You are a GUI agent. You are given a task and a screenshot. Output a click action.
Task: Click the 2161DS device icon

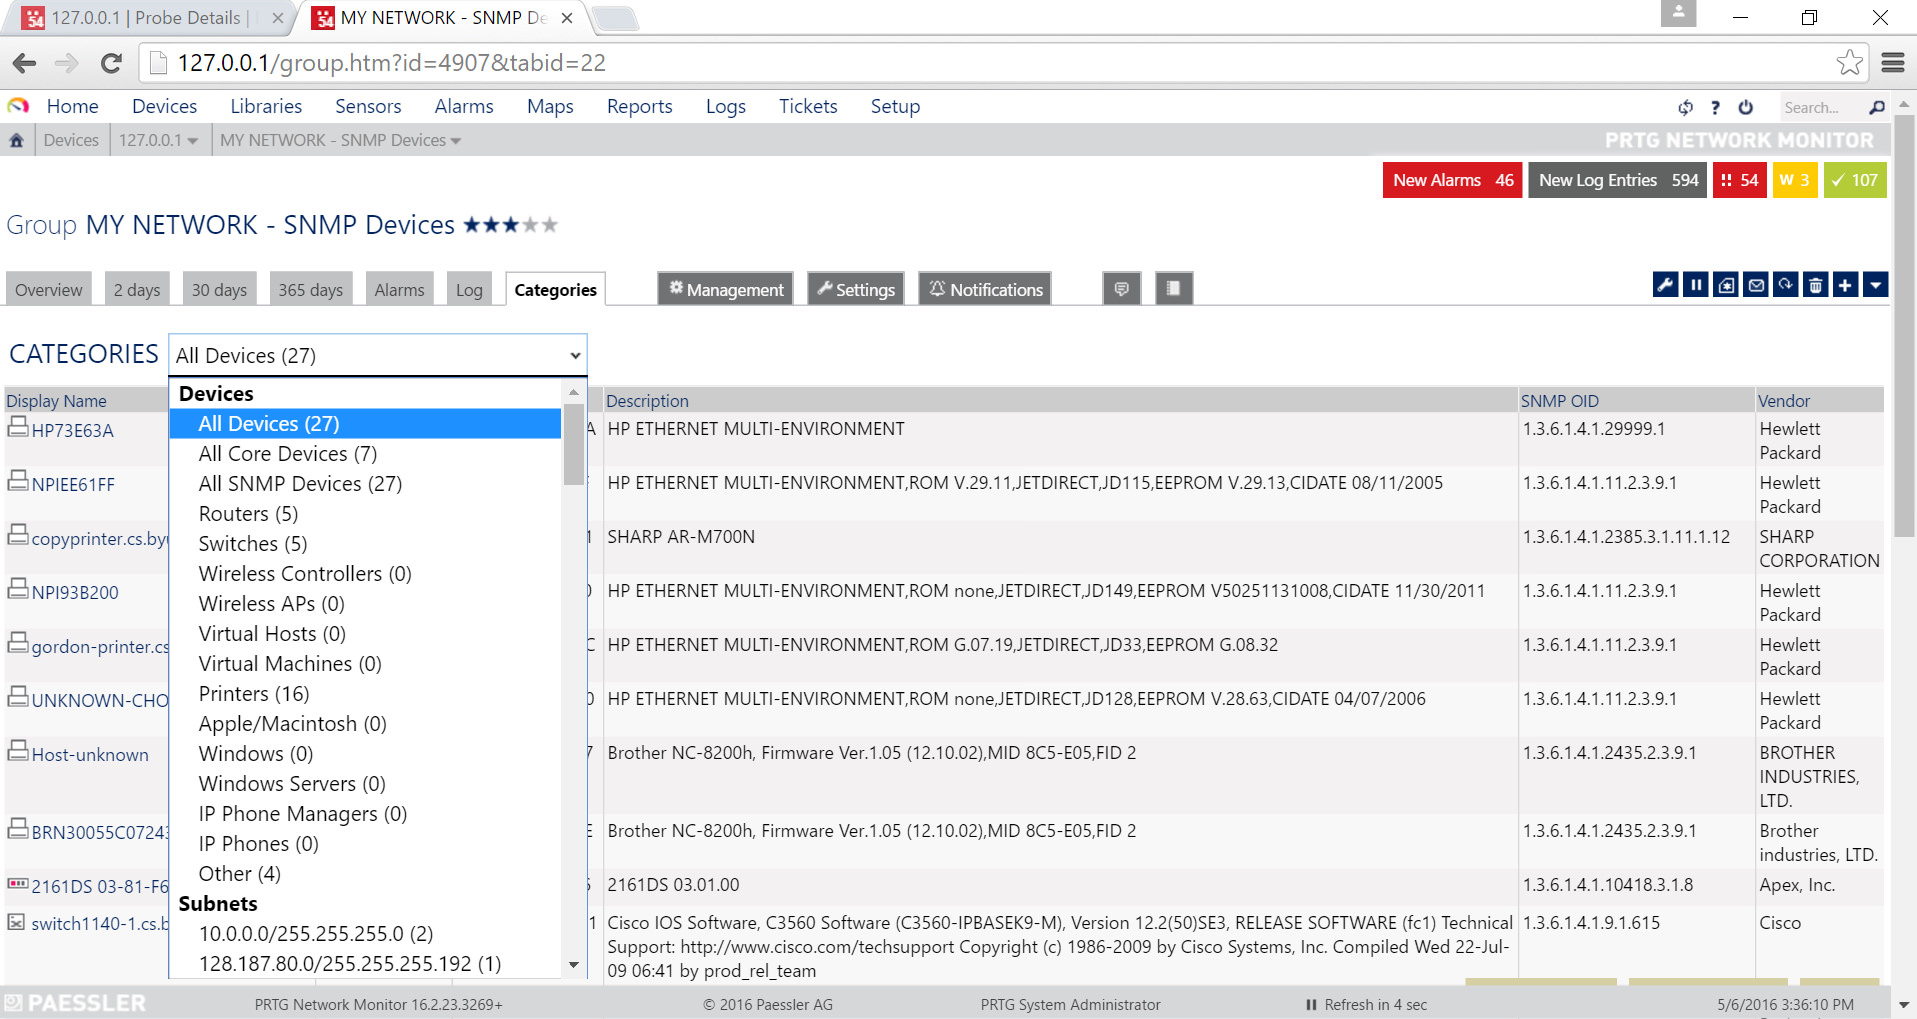18,884
